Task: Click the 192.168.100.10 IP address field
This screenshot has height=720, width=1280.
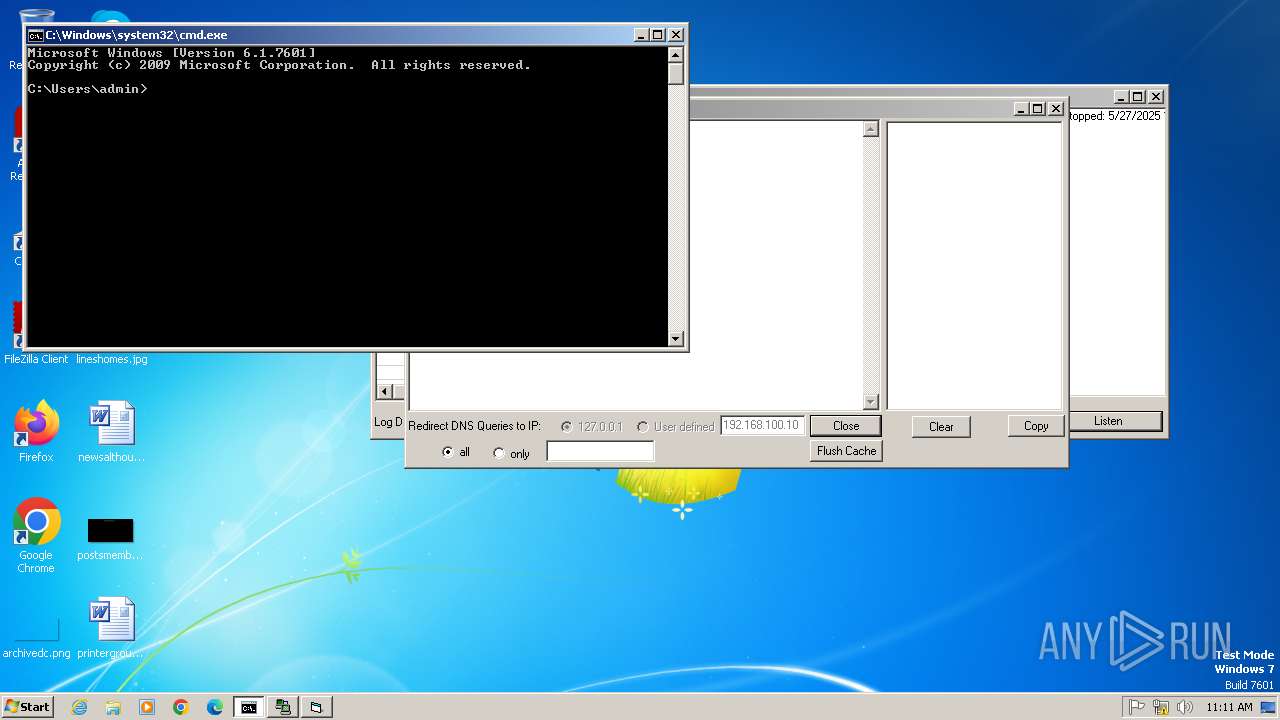Action: click(762, 426)
